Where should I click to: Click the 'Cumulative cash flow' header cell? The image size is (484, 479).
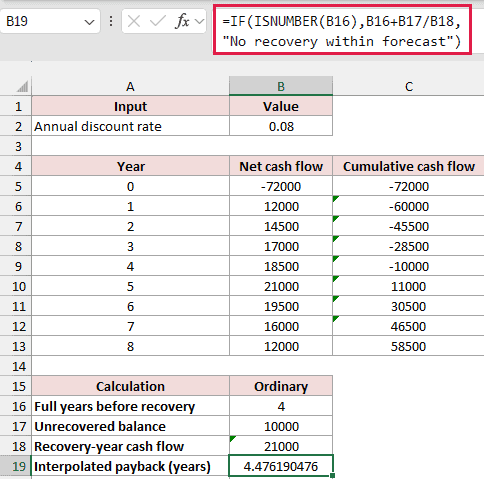(x=408, y=166)
